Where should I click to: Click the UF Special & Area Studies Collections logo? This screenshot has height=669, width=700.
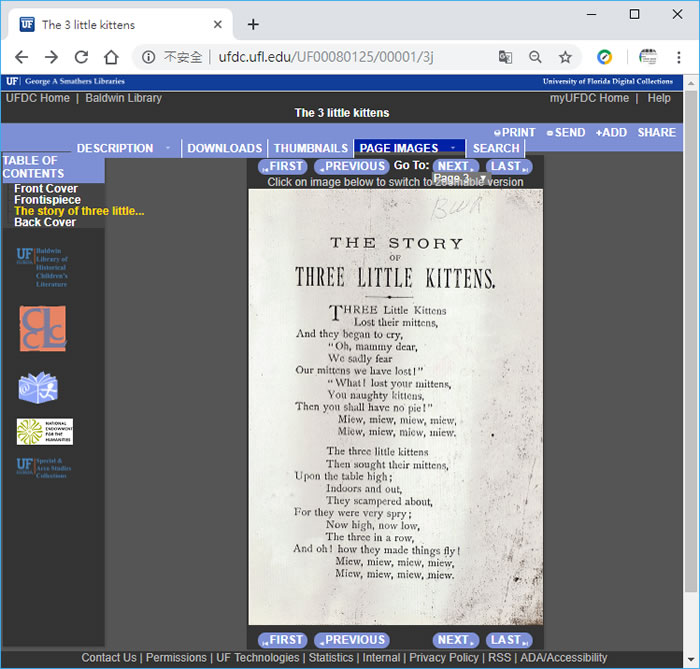(x=42, y=468)
